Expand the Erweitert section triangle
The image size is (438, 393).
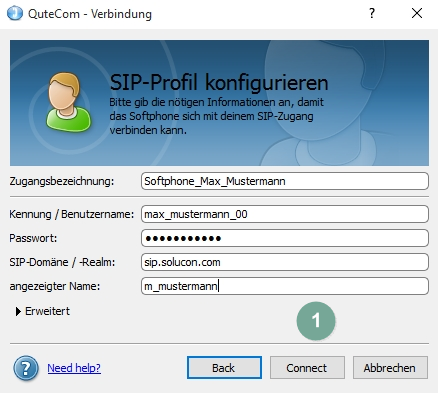pyautogui.click(x=18, y=311)
